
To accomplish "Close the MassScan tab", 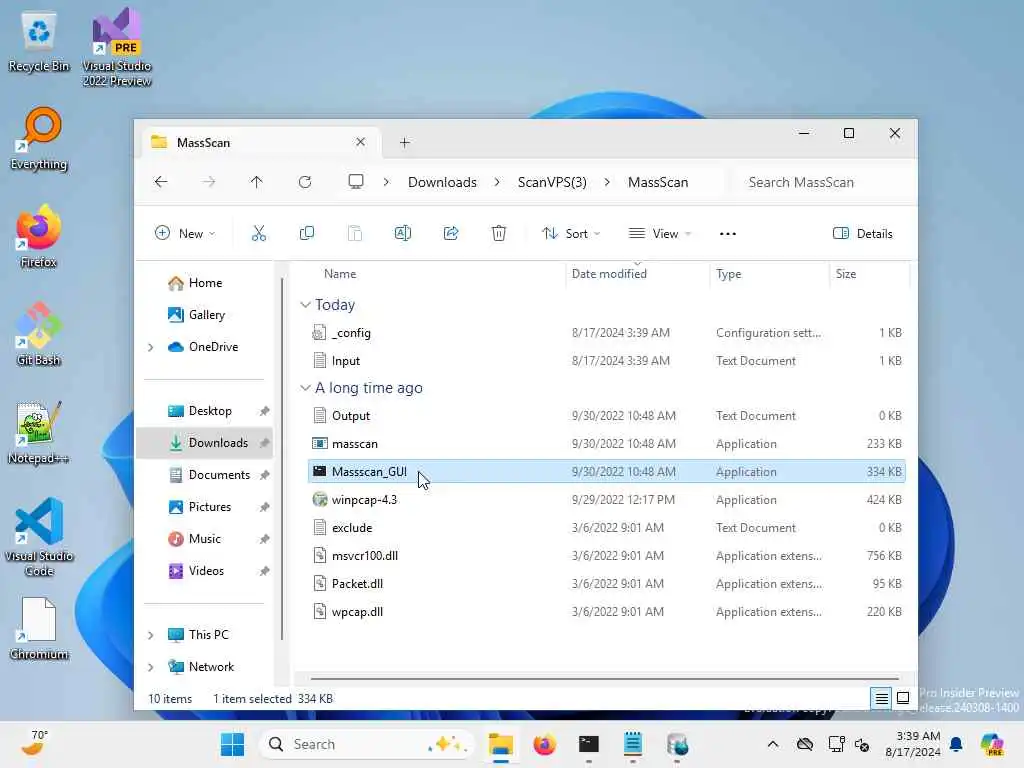I will pos(360,142).
